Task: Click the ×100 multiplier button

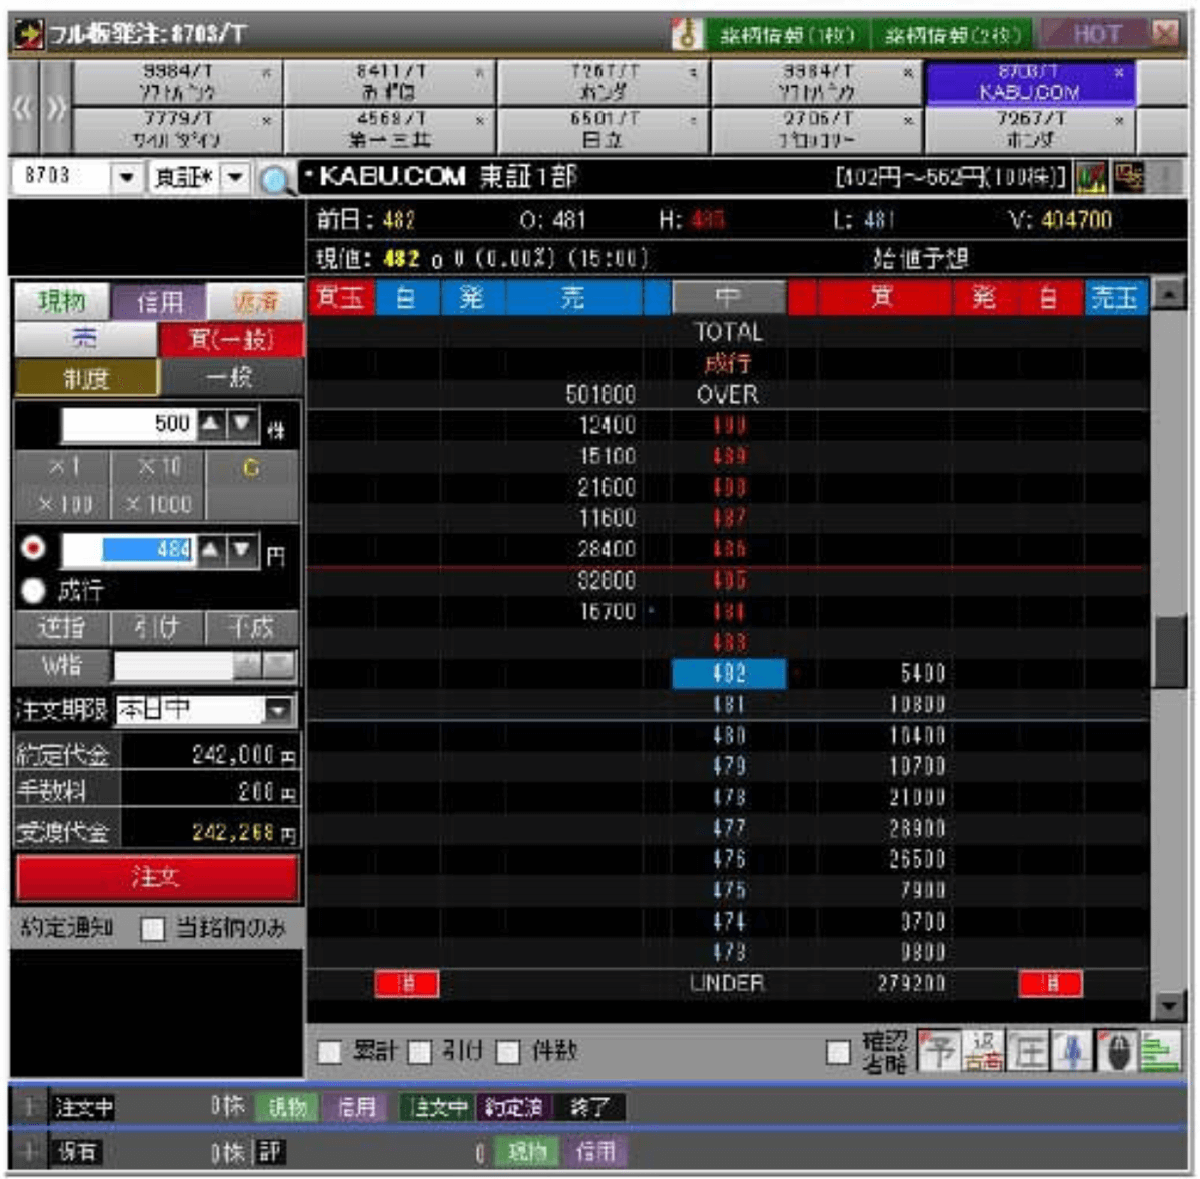Action: click(62, 504)
